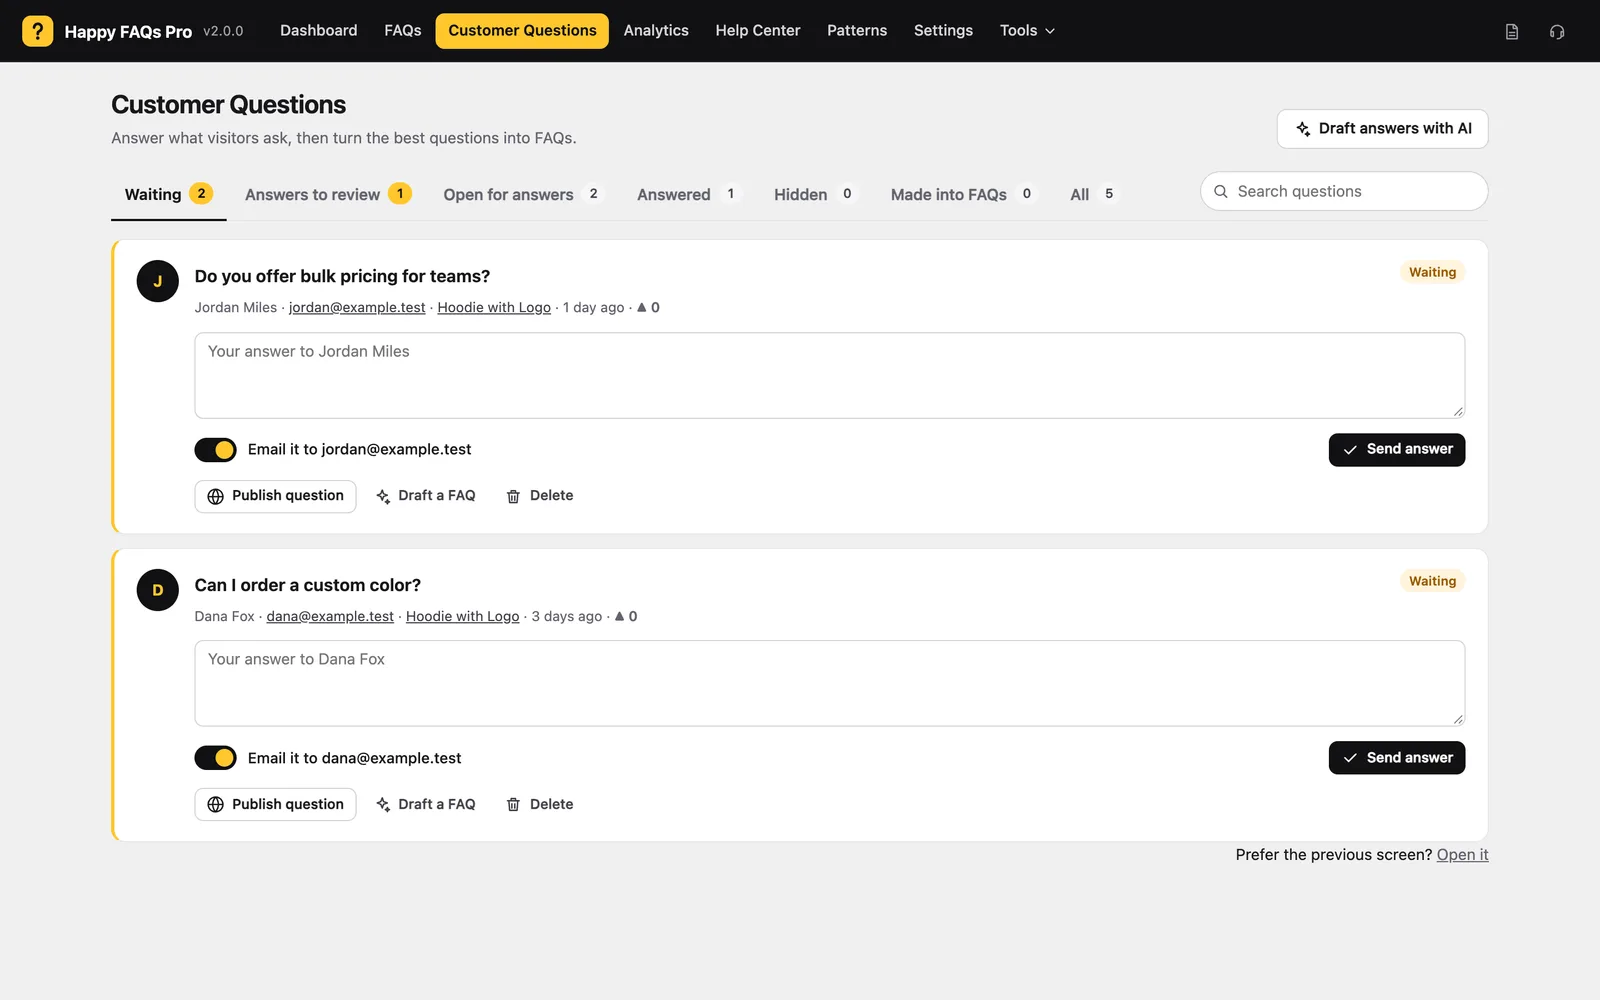Send answer to Jordan Miles

(x=1396, y=450)
